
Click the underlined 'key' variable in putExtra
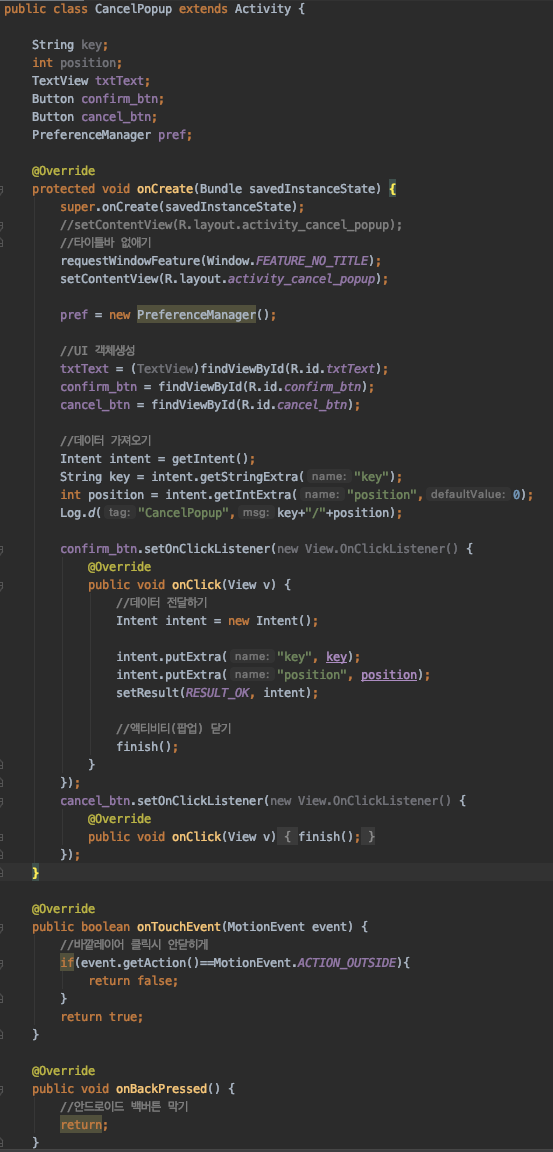[336, 657]
